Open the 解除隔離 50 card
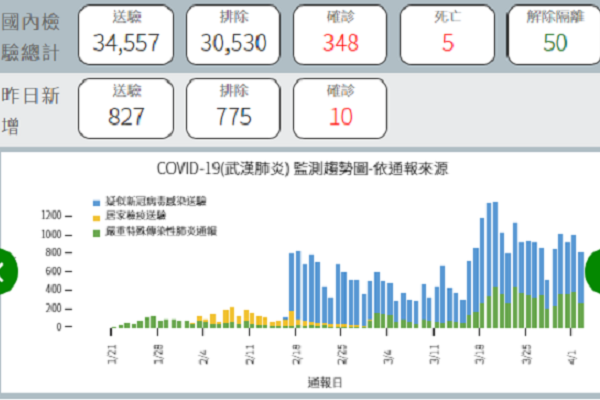Image resolution: width=600 pixels, height=400 pixels. coord(554,32)
